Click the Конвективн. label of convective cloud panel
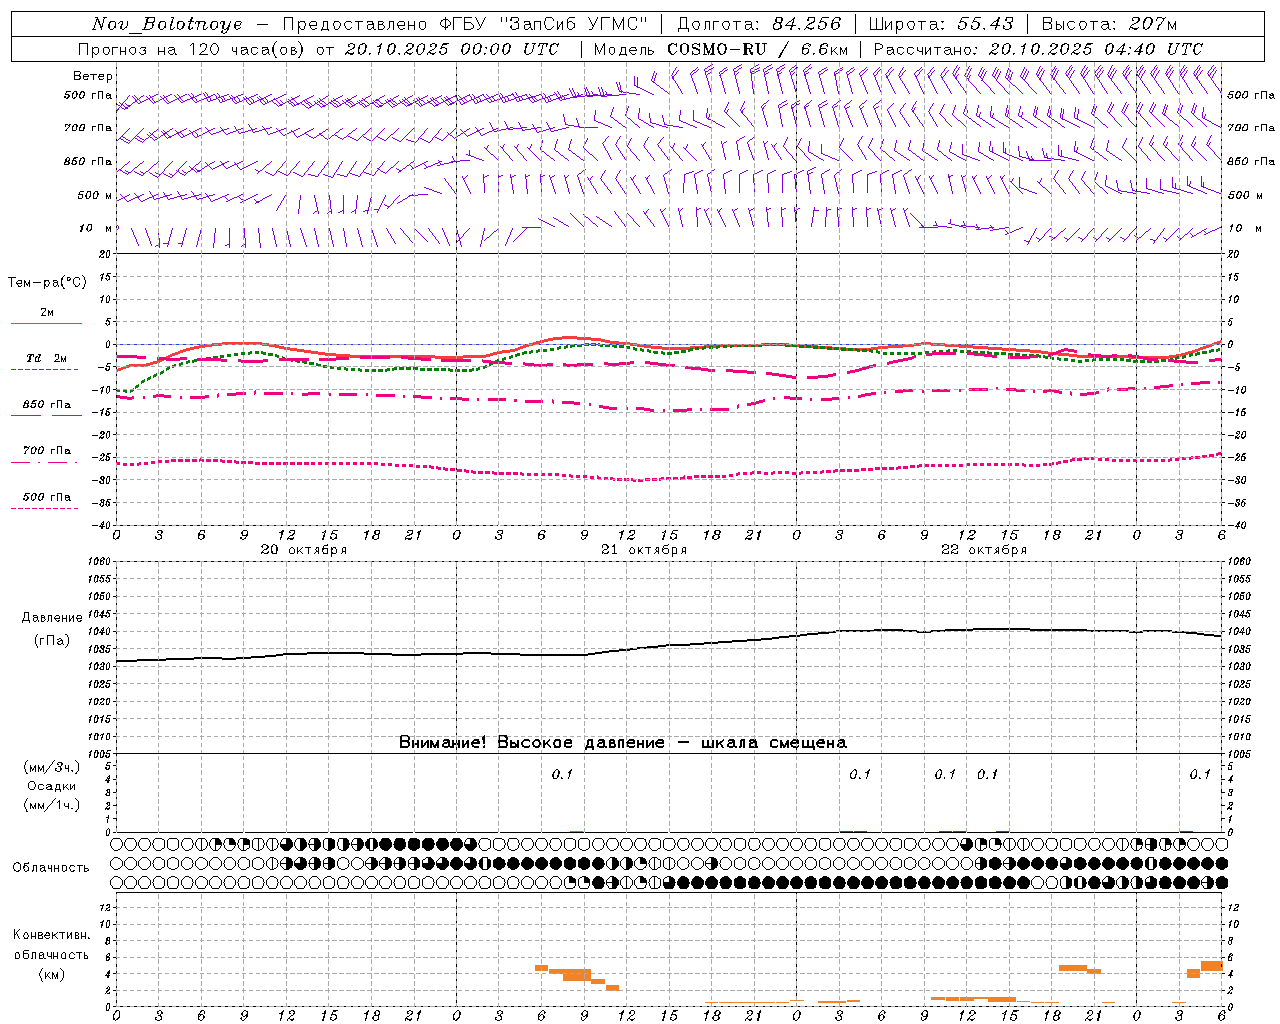The image size is (1280, 1024). (x=52, y=935)
